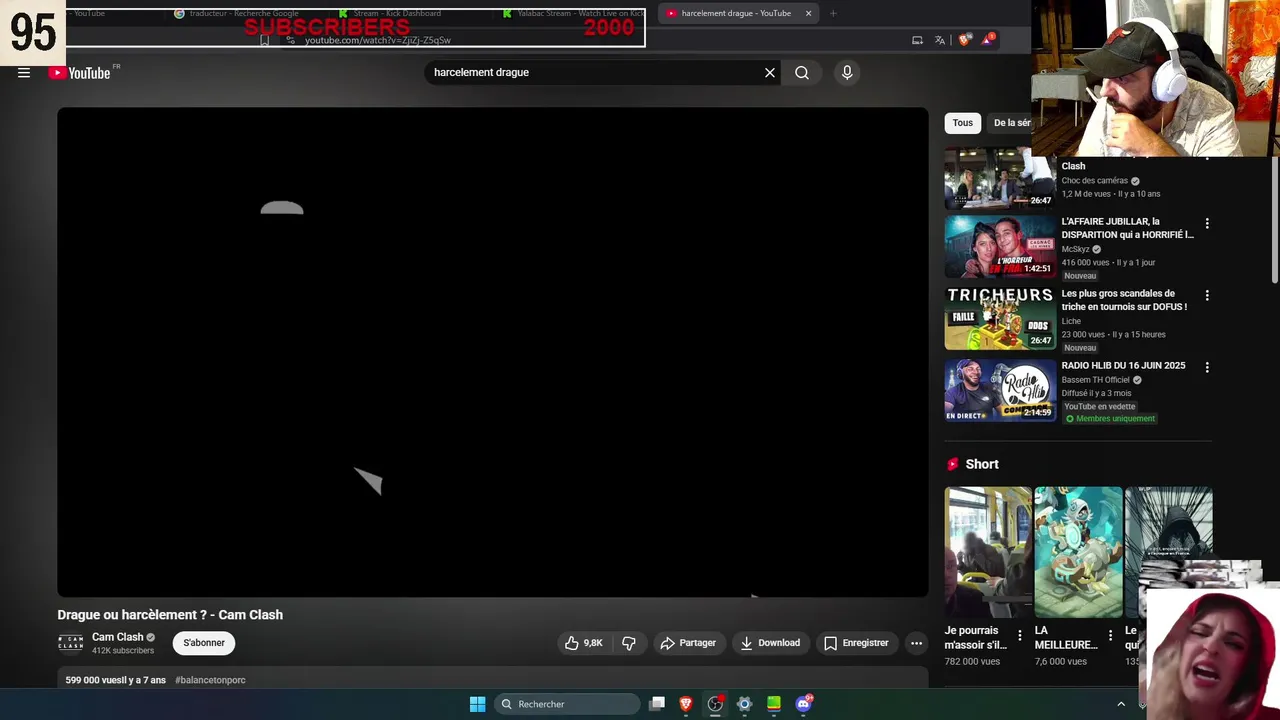The image size is (1280, 720).
Task: Open the green app icon in taskbar
Action: [x=773, y=704]
